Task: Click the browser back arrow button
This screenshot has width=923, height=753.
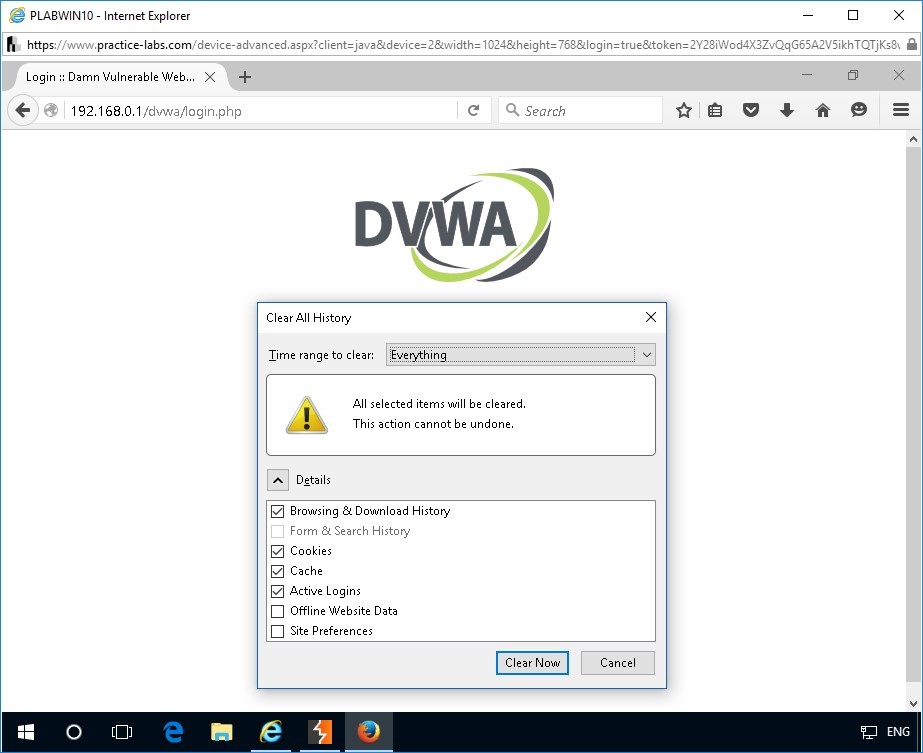Action: click(x=23, y=111)
